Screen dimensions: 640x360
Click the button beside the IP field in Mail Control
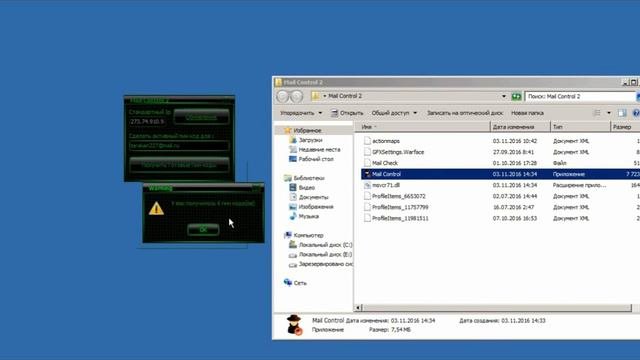(x=201, y=117)
